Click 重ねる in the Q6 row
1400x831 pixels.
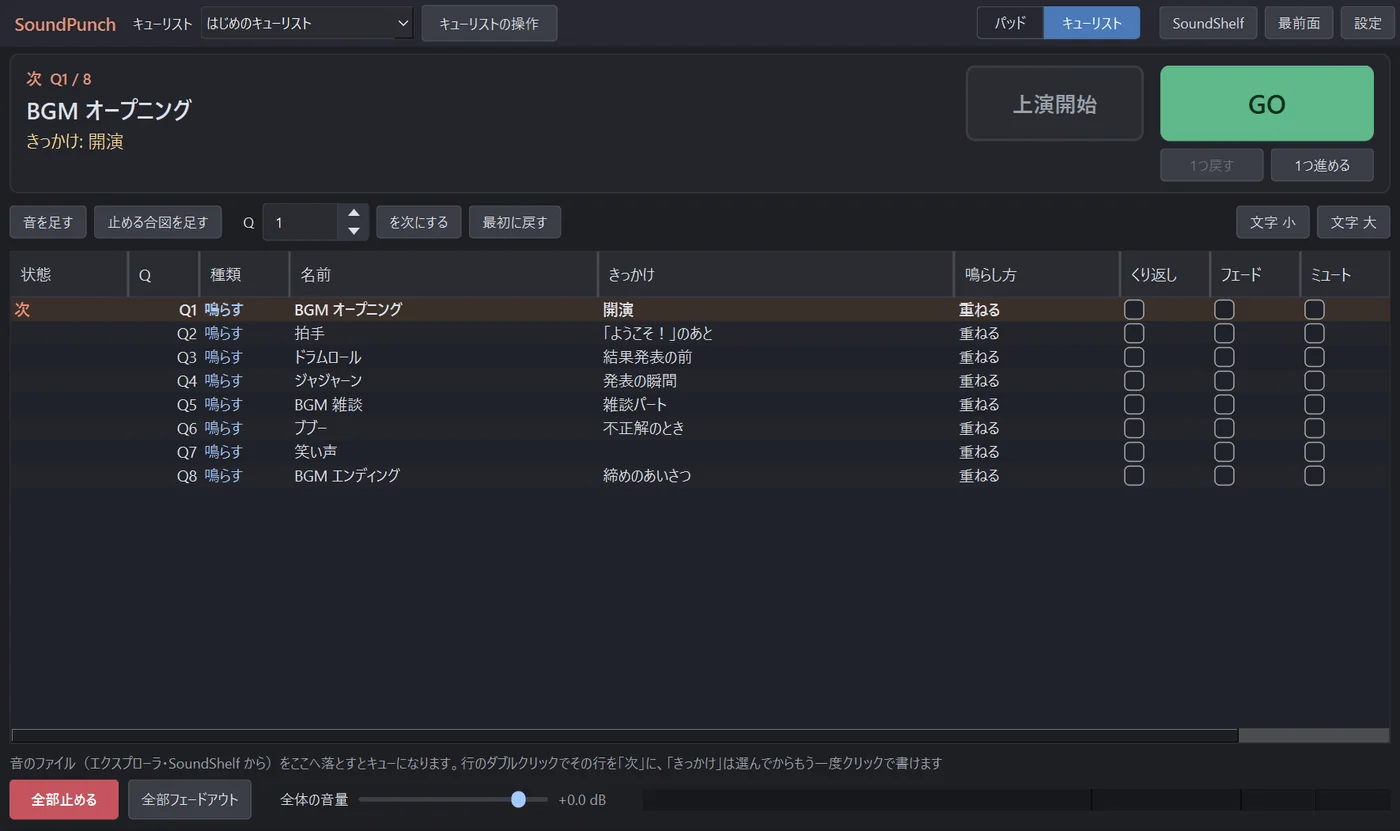(979, 428)
